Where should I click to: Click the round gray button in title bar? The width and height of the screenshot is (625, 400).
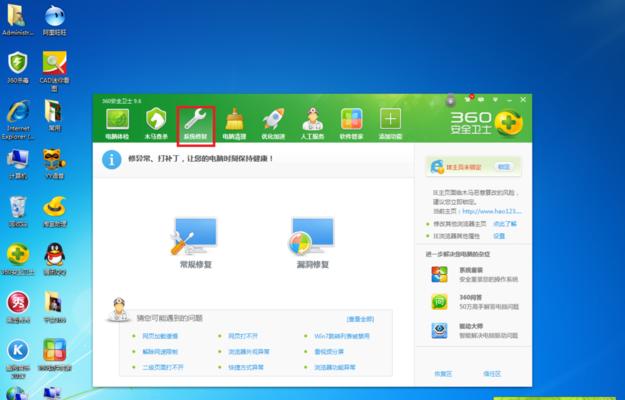450,101
